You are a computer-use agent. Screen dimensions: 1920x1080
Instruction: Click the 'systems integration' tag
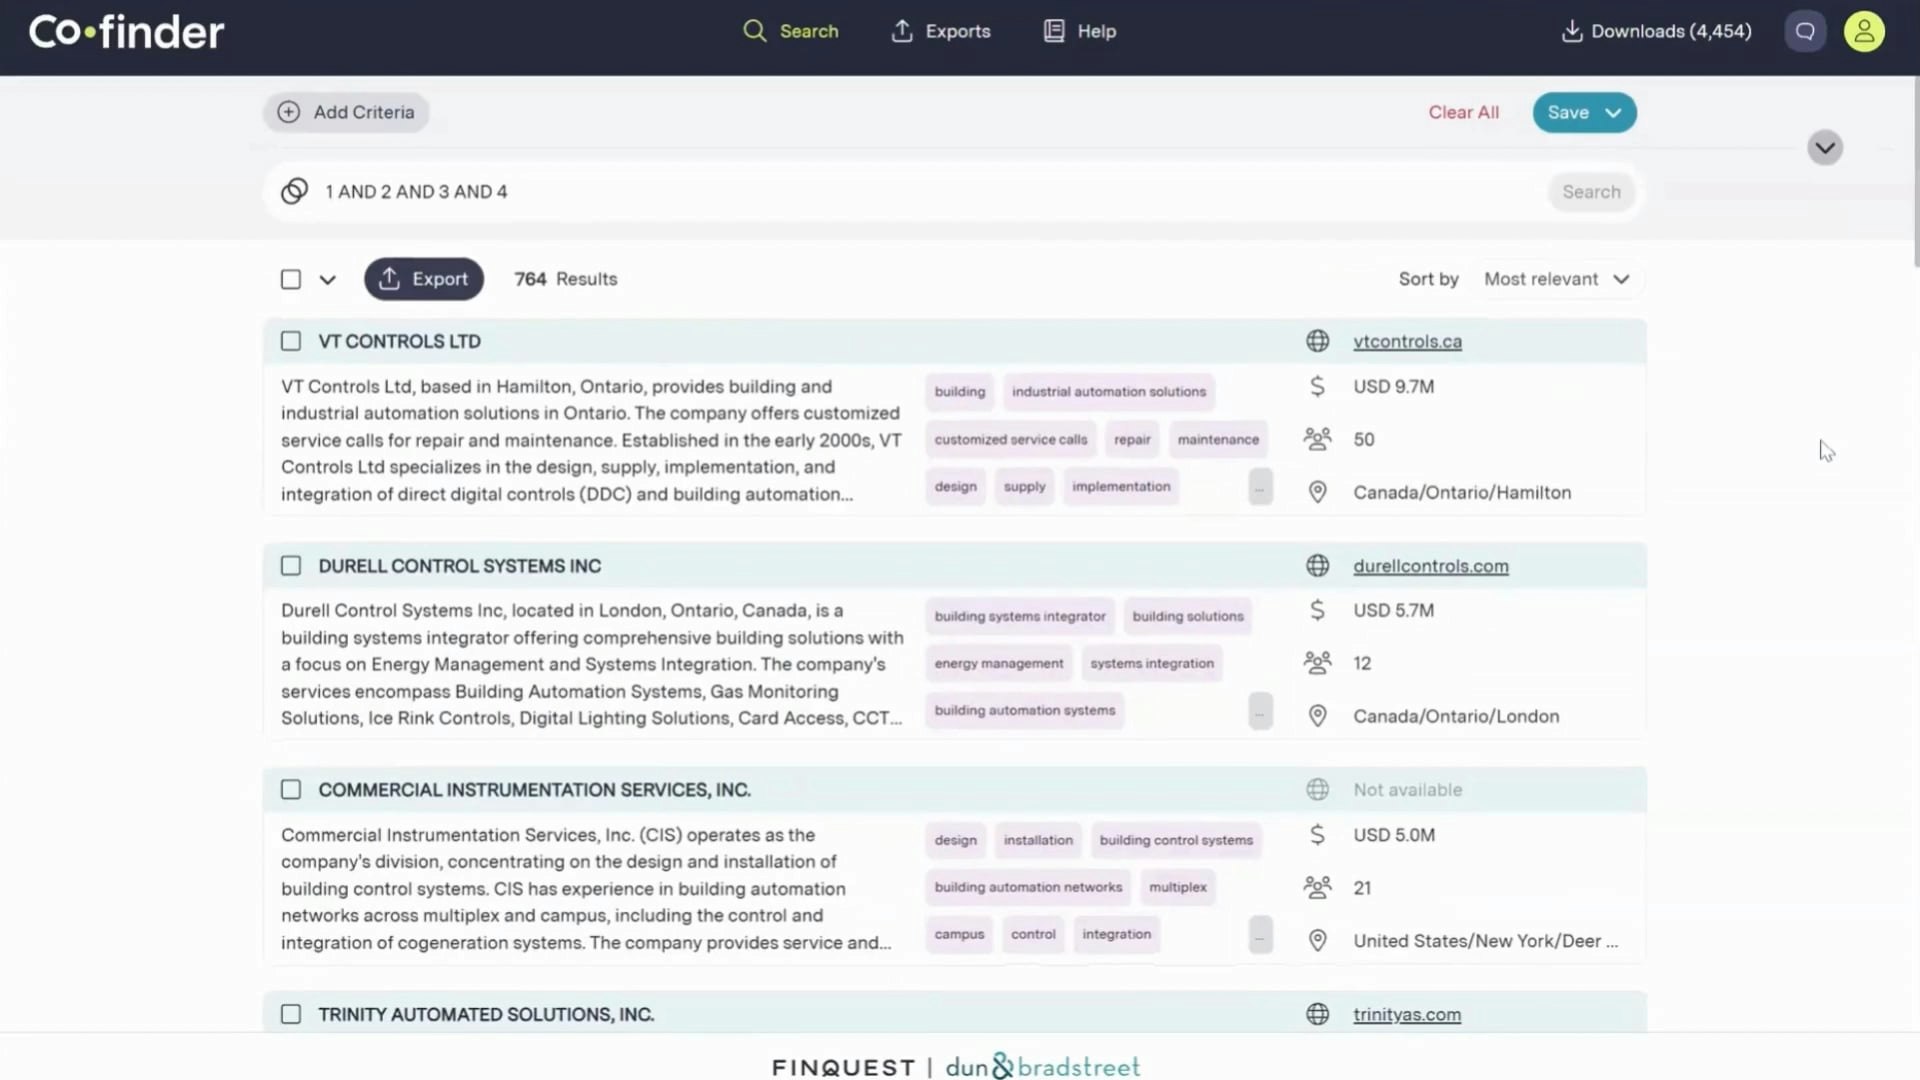(x=1152, y=663)
